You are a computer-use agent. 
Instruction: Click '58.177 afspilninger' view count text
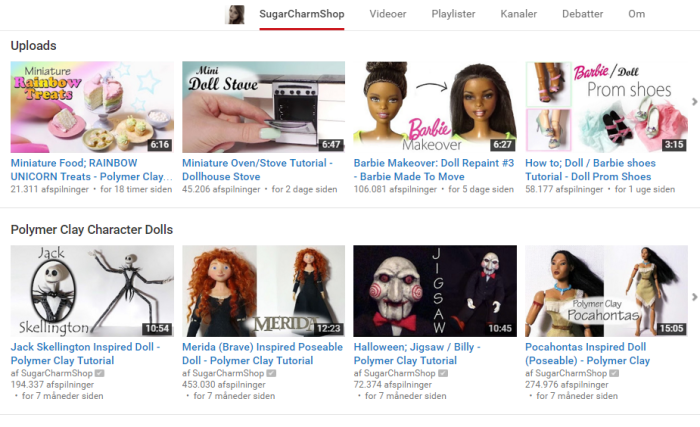click(564, 189)
